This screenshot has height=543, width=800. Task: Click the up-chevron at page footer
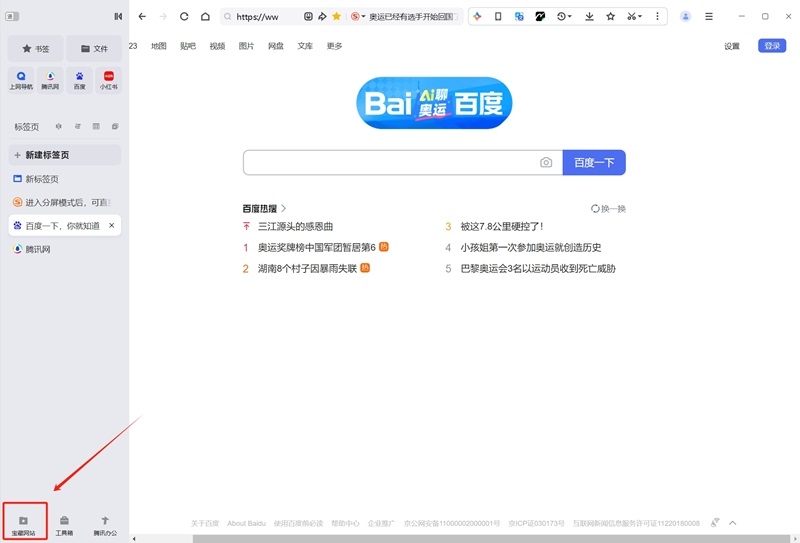[733, 523]
